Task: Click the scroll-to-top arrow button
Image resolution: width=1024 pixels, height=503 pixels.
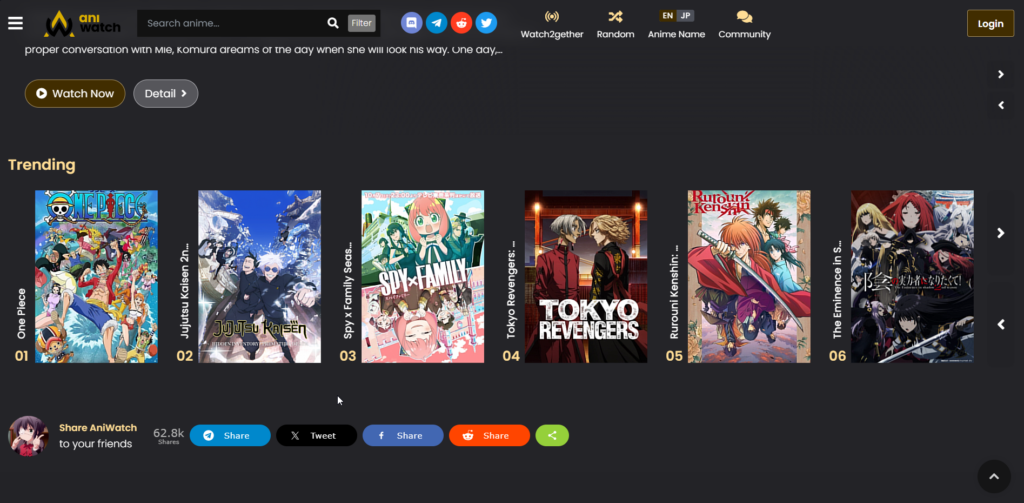Action: tap(994, 476)
